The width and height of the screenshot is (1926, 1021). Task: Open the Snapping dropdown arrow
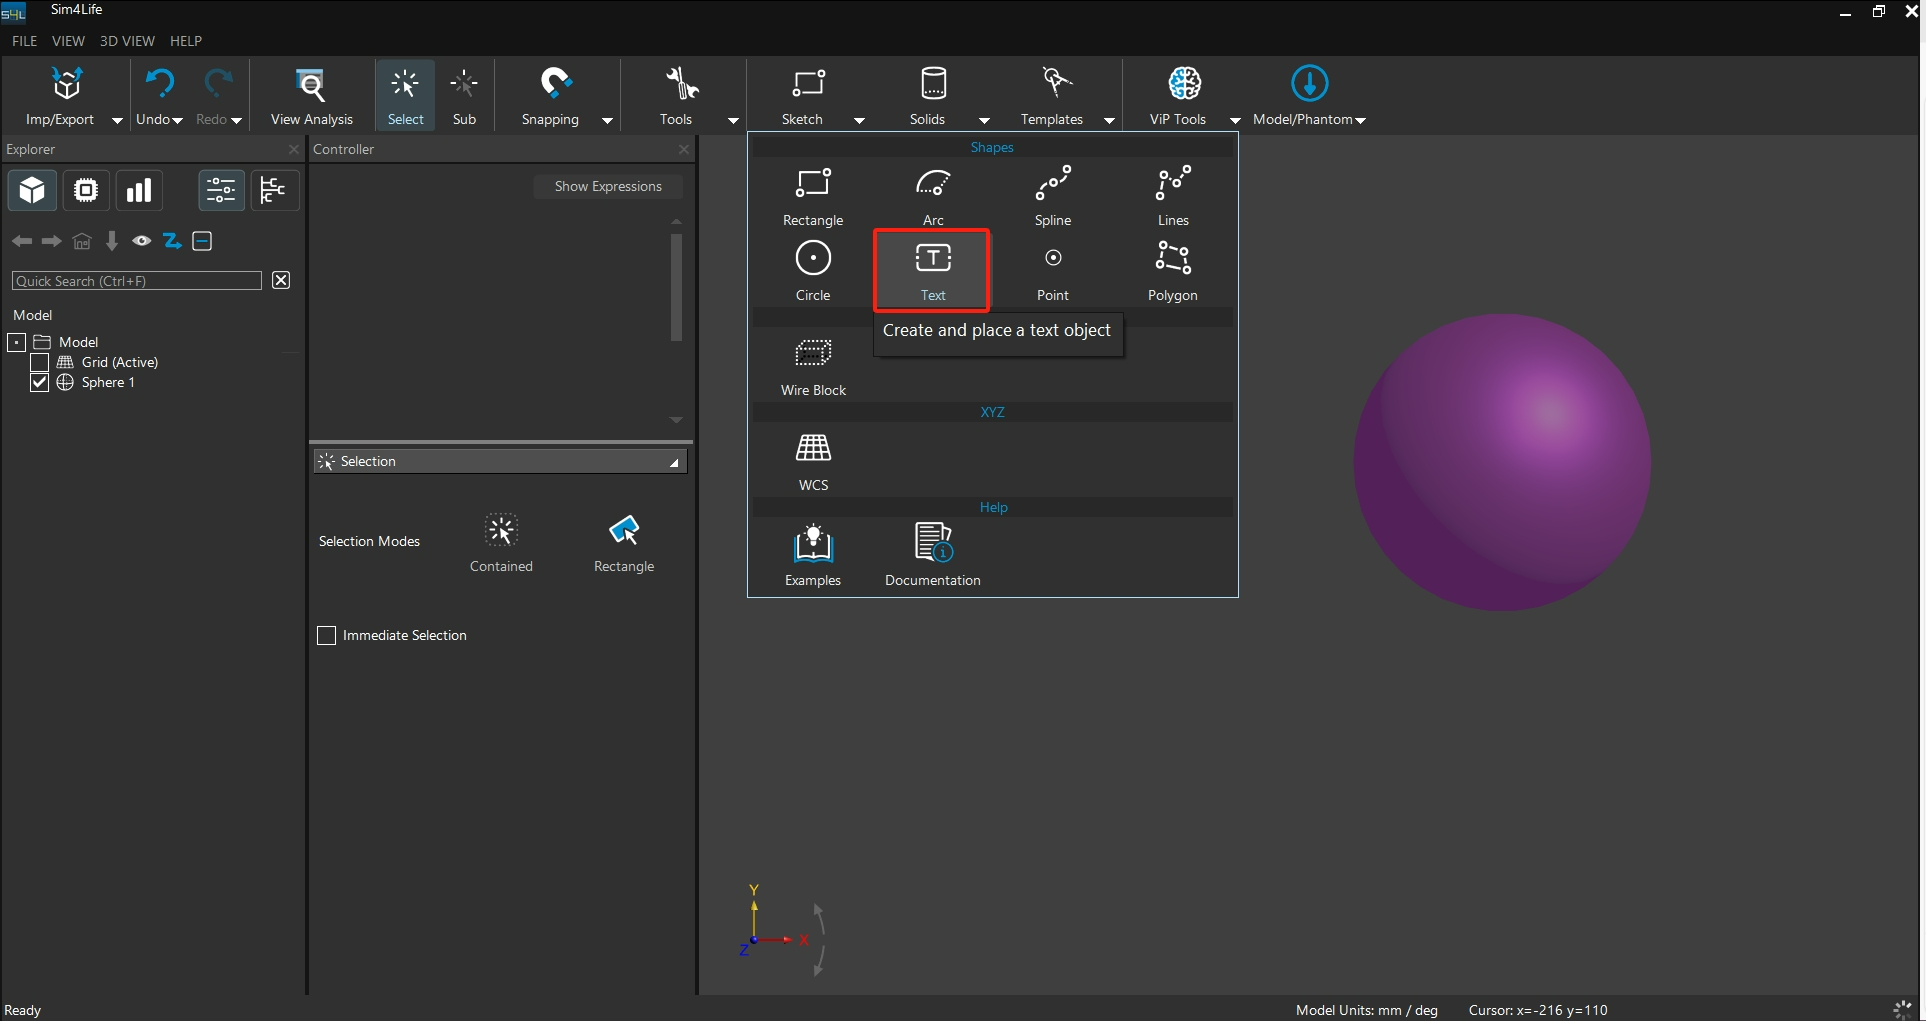(x=607, y=120)
